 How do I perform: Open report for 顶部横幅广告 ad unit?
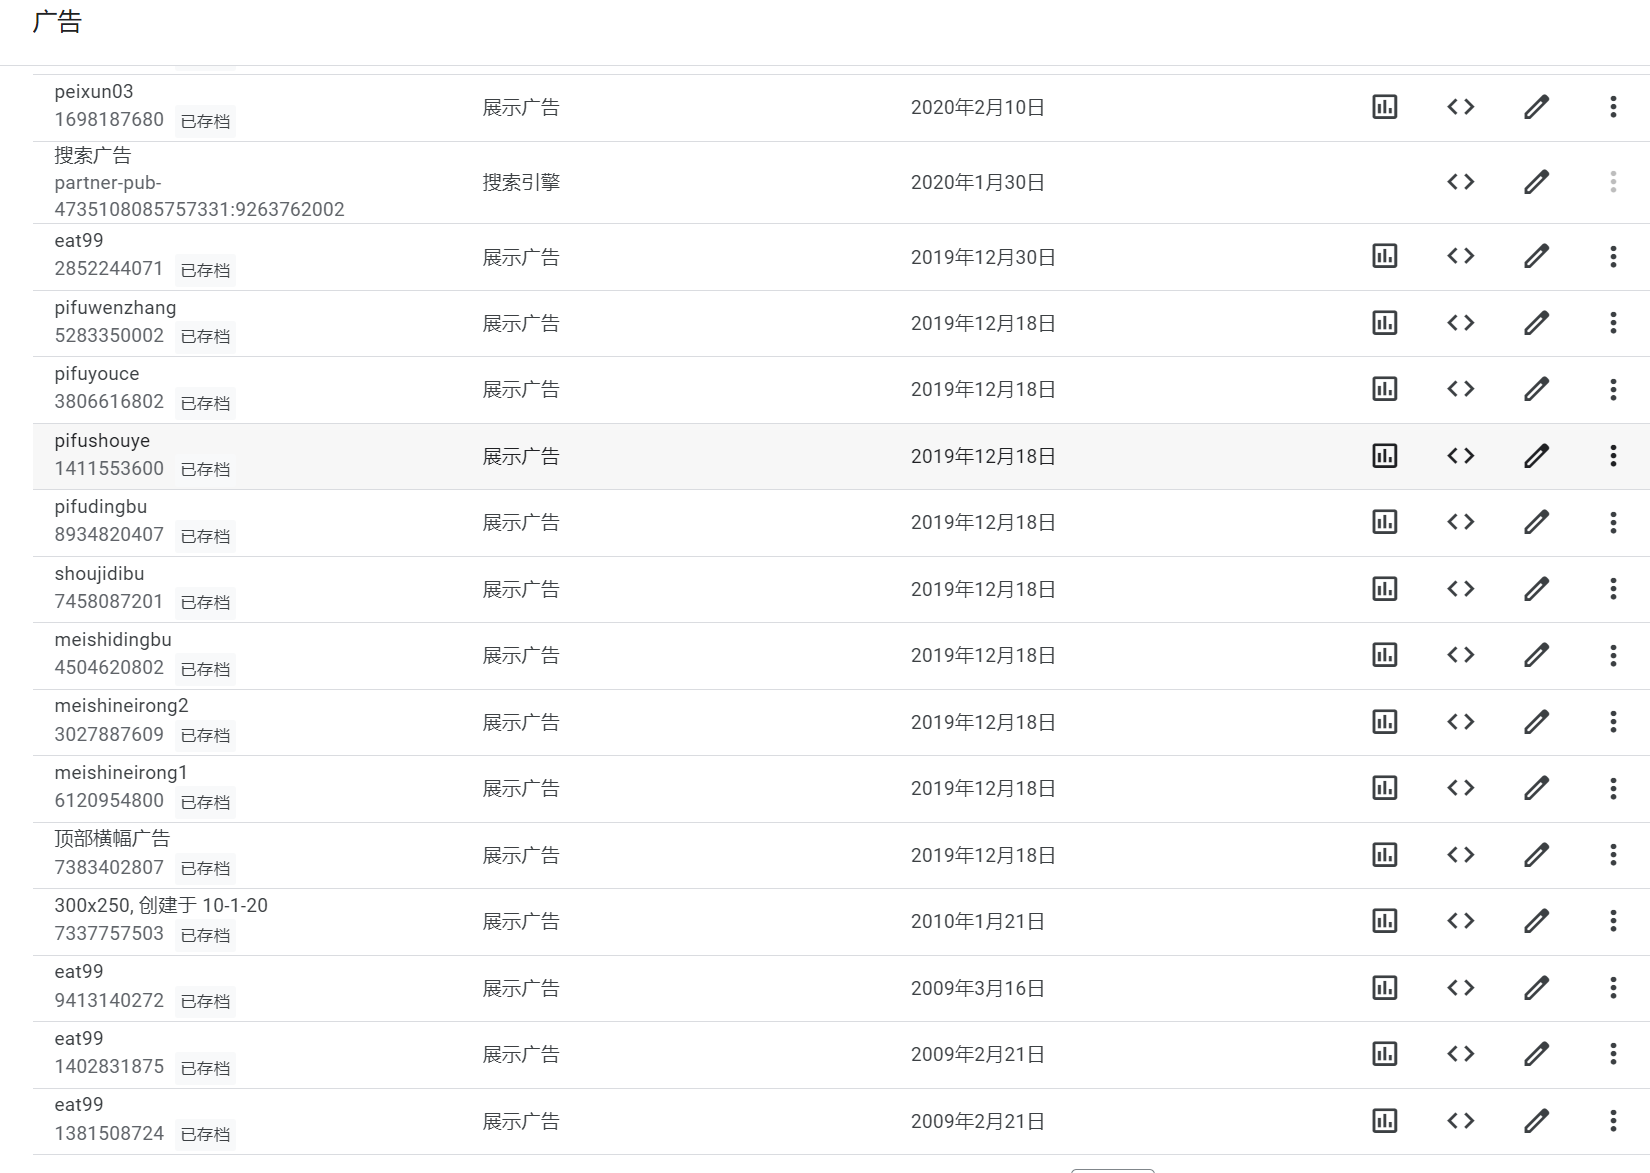tap(1384, 855)
